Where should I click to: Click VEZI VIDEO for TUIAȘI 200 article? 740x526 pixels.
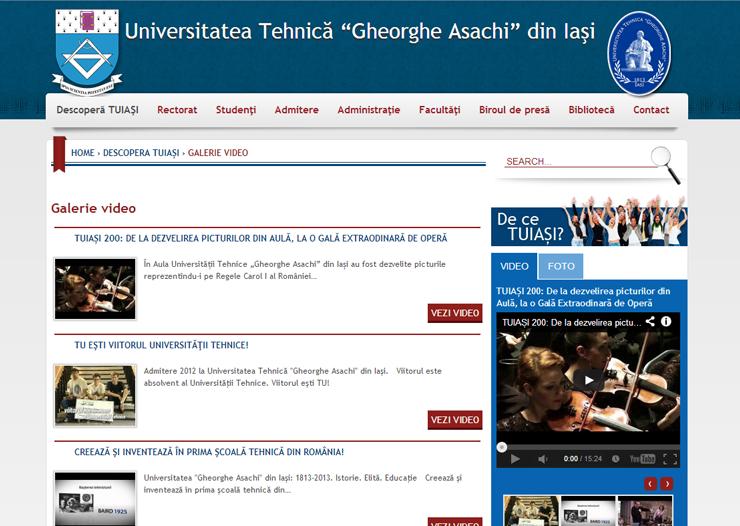(455, 313)
